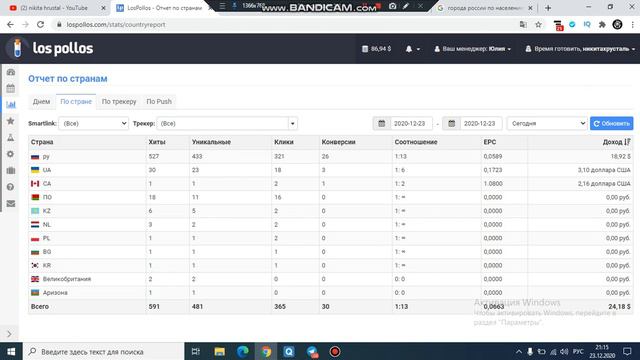The image size is (640, 360).
Task: Switch to the По трекеру tab
Action: pyautogui.click(x=119, y=102)
